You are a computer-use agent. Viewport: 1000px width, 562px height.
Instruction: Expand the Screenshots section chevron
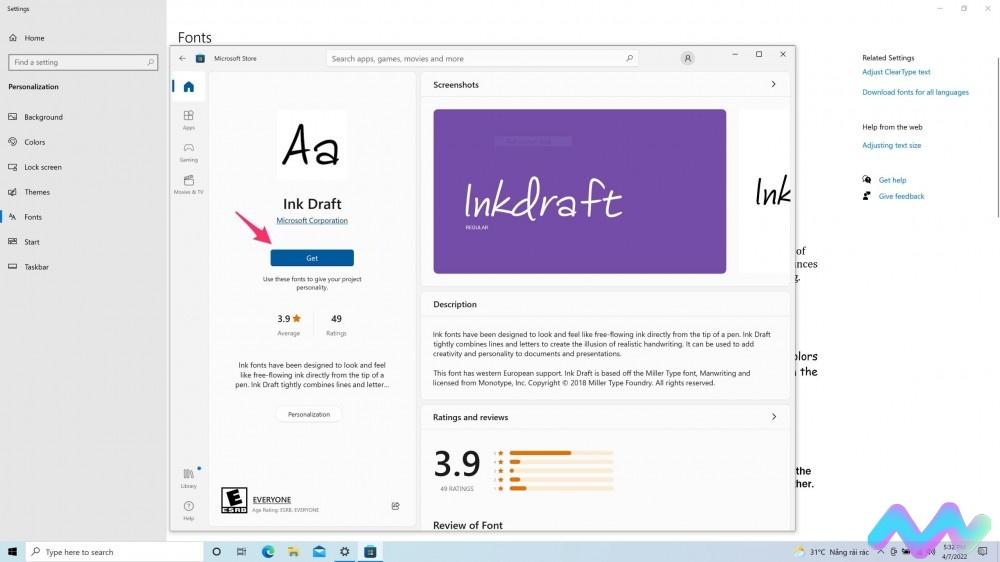pos(774,84)
